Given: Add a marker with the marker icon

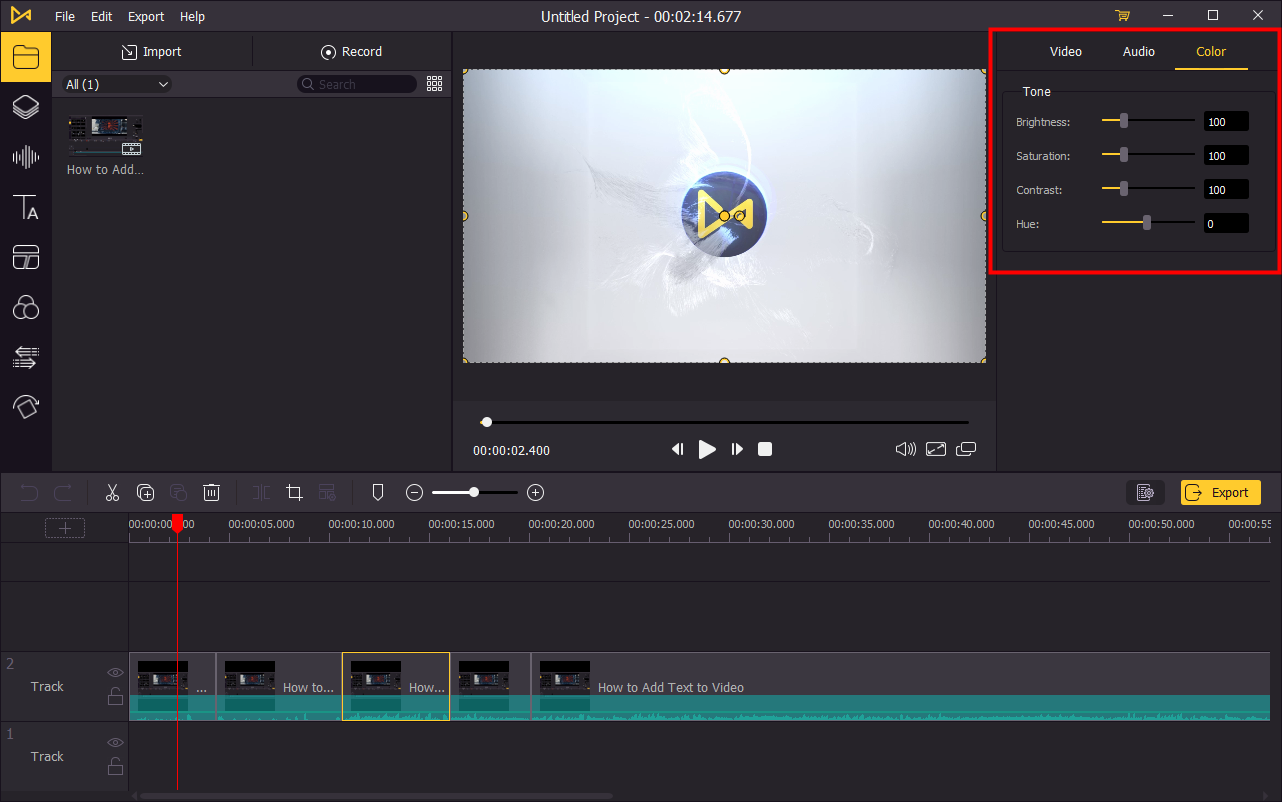Looking at the screenshot, I should 378,492.
